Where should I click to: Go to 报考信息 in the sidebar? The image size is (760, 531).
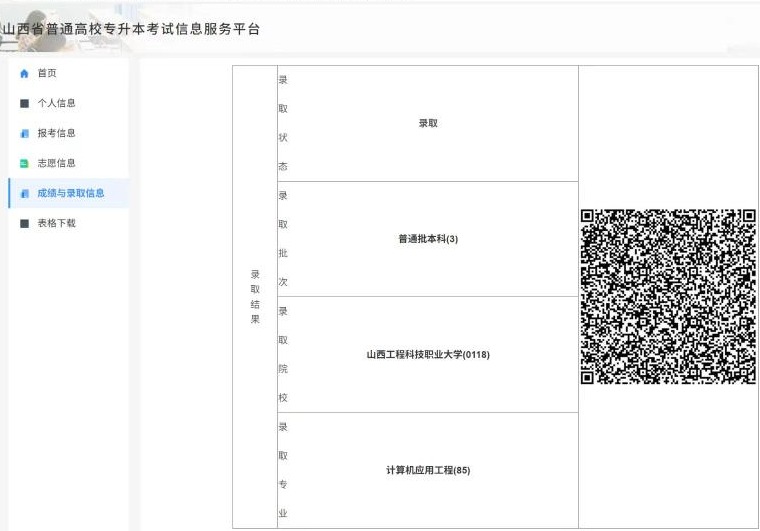[69, 133]
